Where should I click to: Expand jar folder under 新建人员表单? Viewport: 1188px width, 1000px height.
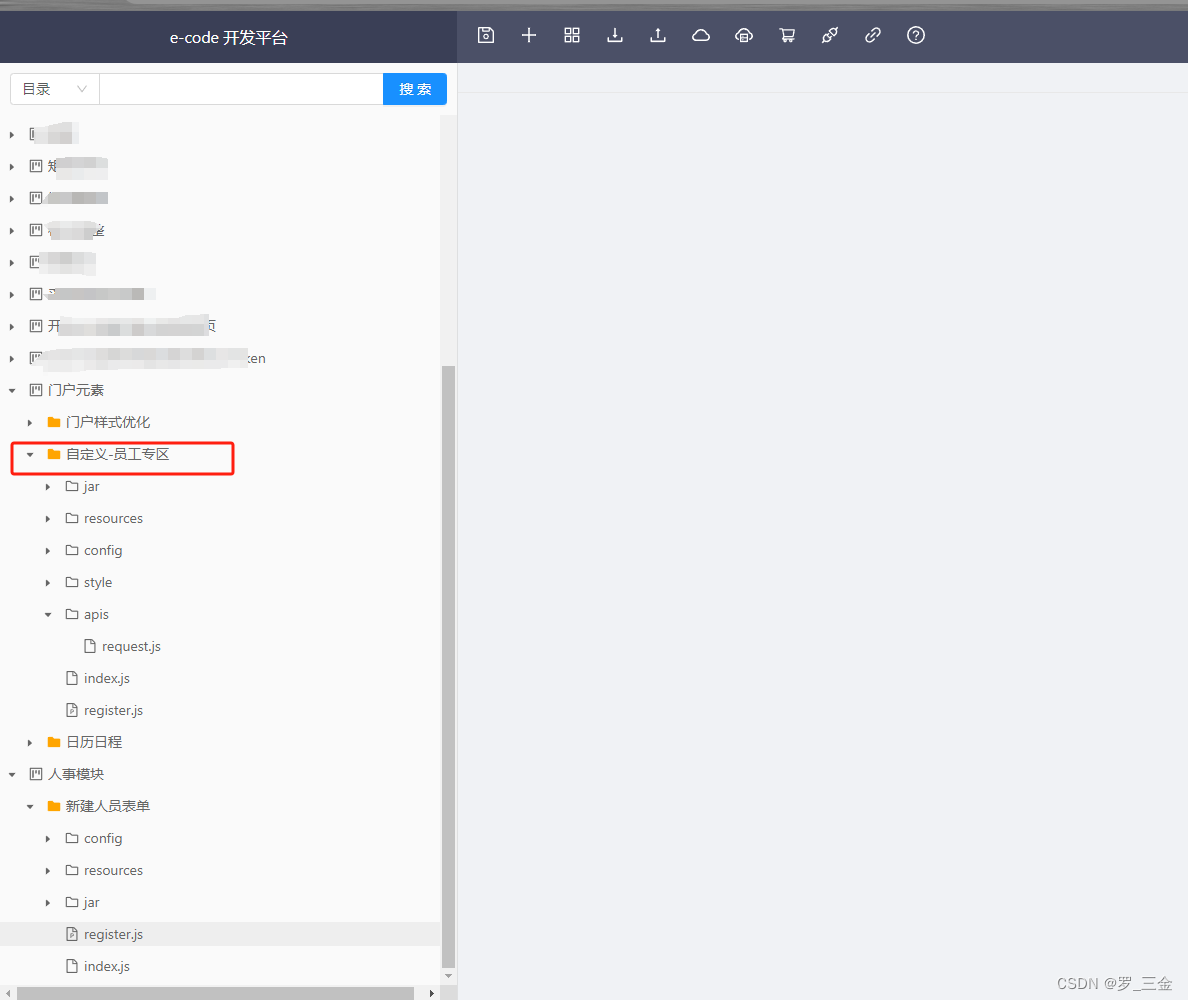pyautogui.click(x=48, y=902)
